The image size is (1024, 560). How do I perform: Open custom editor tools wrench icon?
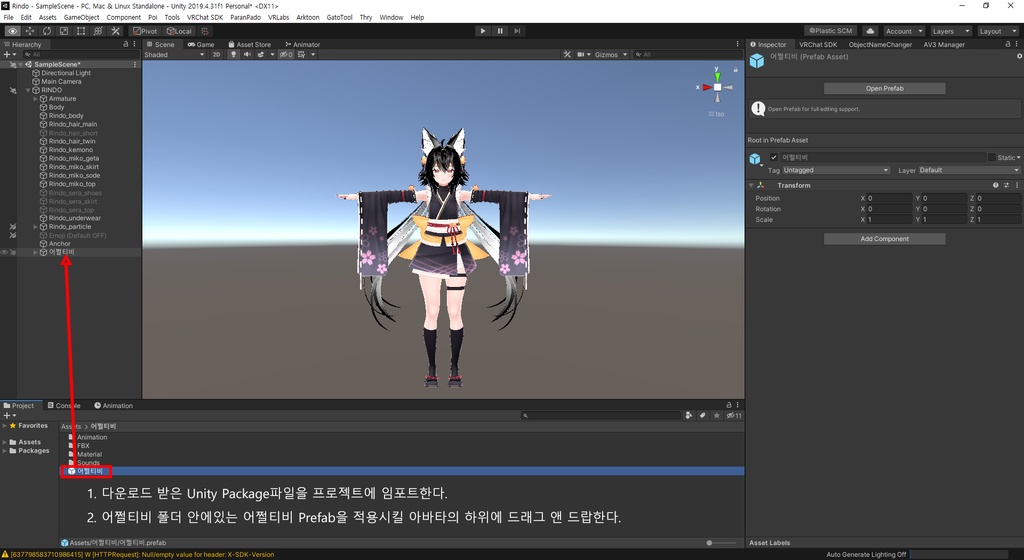[x=115, y=31]
